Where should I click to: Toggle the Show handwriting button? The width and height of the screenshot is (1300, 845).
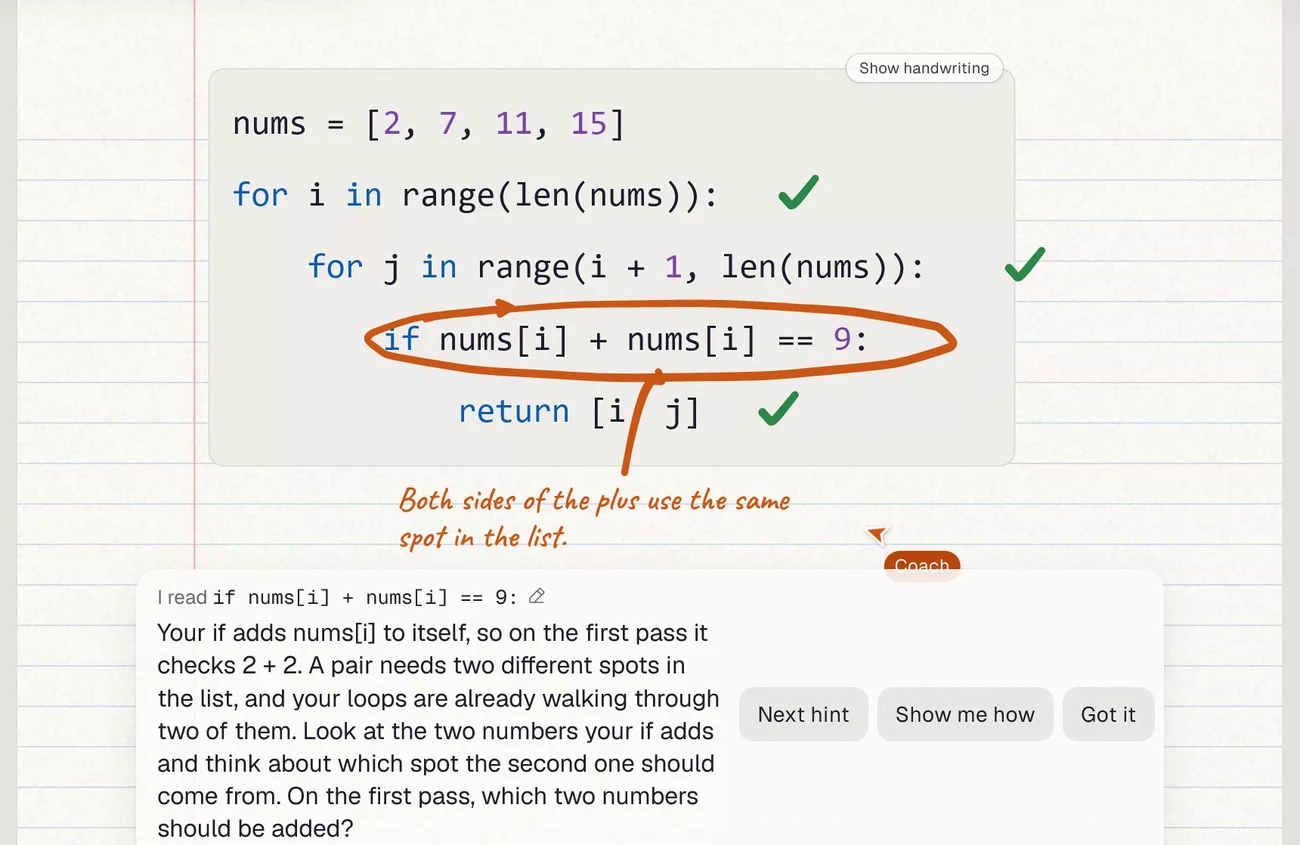924,68
